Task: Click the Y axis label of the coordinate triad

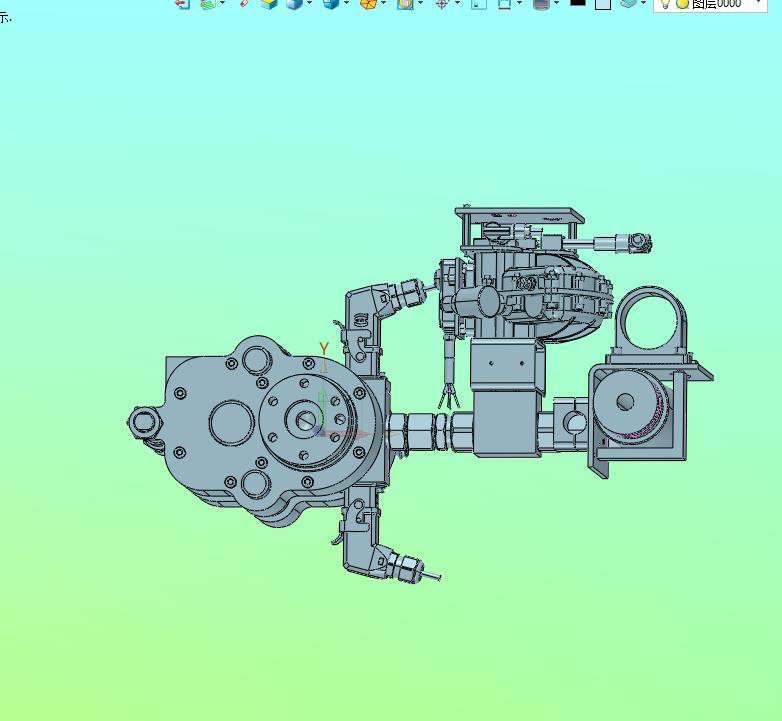Action: click(324, 349)
